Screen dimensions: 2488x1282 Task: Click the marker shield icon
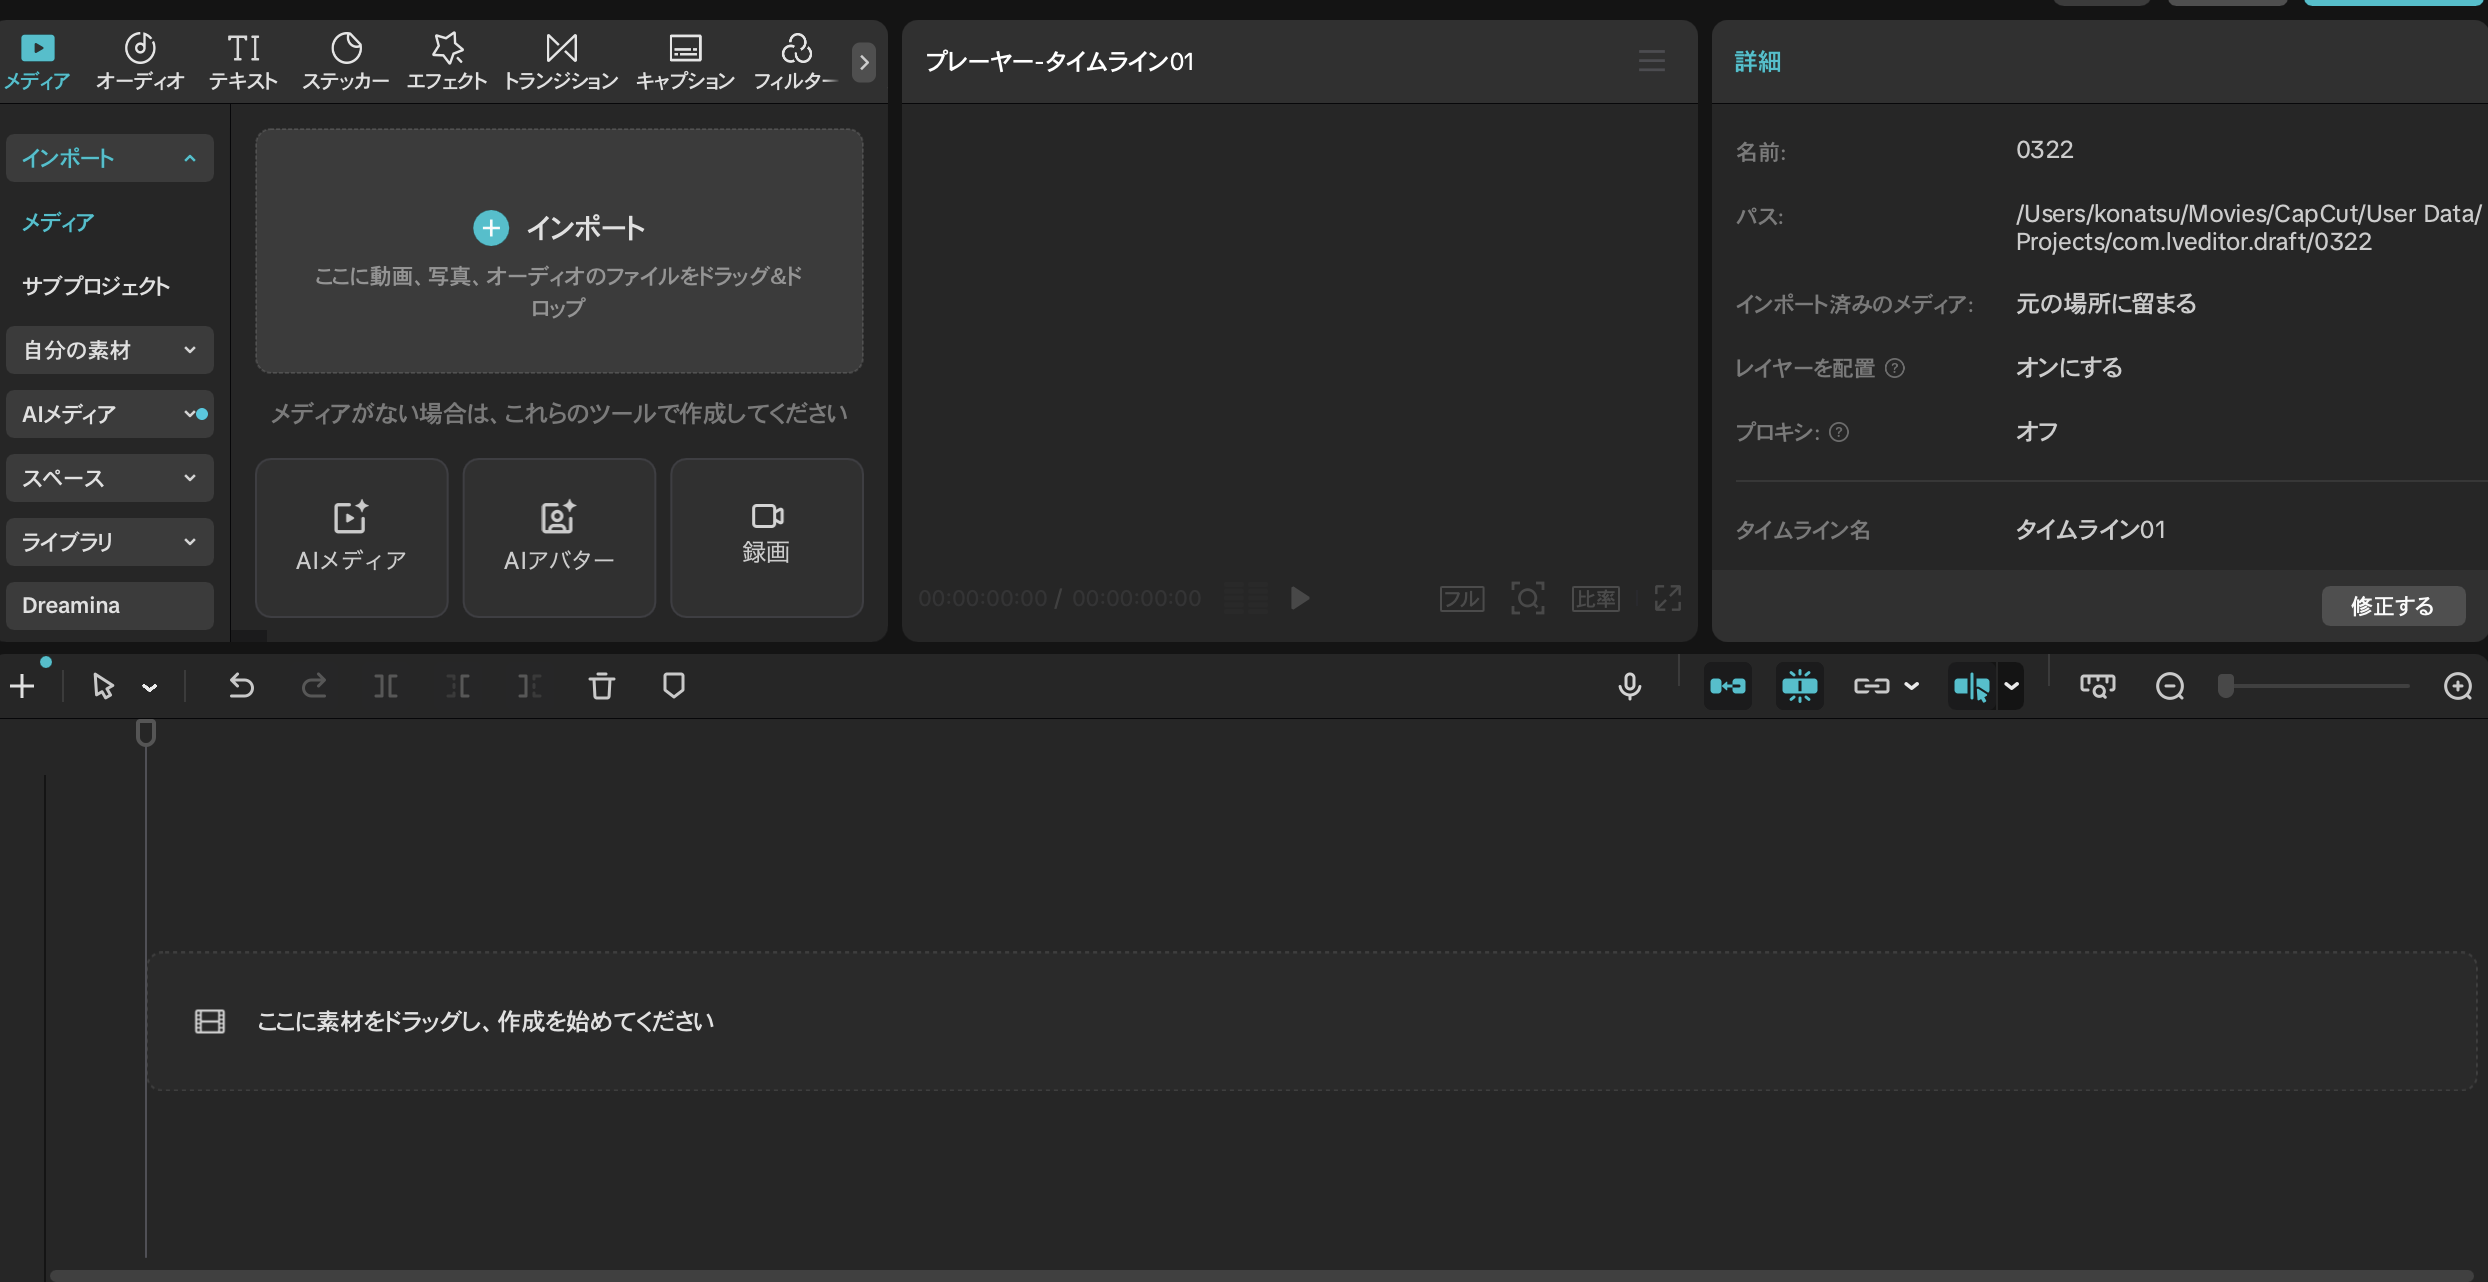click(x=673, y=686)
